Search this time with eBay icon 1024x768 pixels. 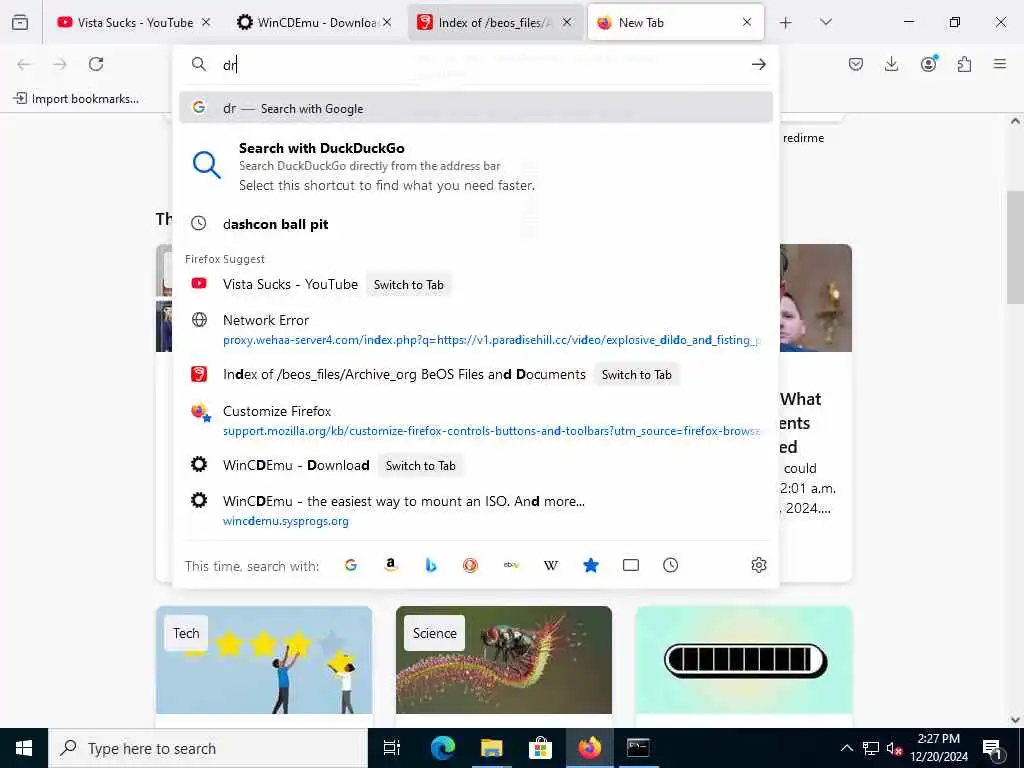pyautogui.click(x=511, y=565)
